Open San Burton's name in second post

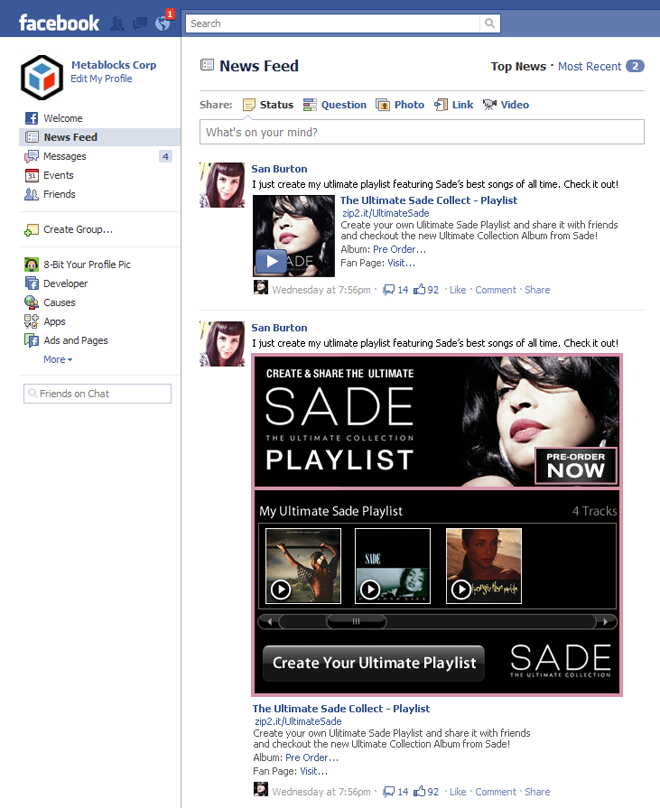279,327
